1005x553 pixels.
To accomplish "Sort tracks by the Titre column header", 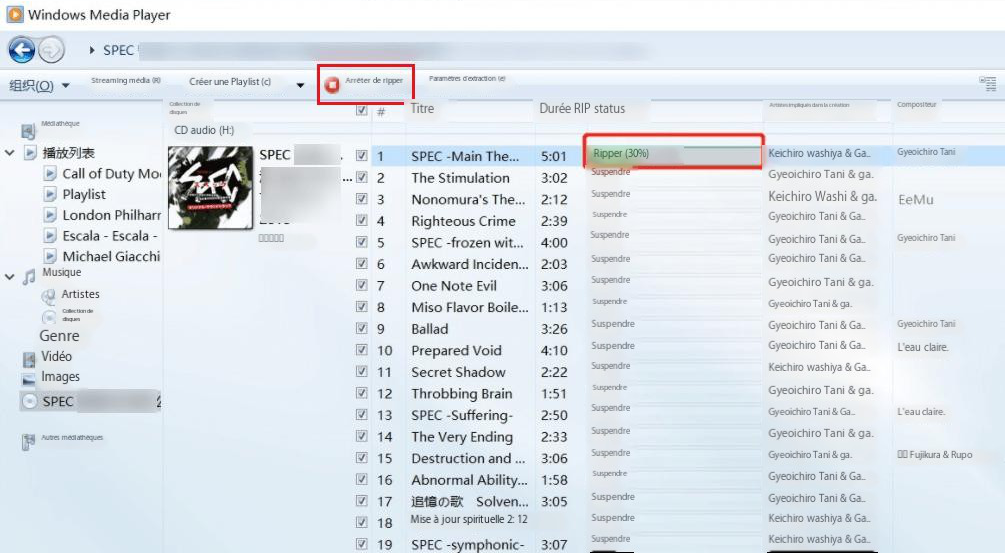I will [423, 109].
